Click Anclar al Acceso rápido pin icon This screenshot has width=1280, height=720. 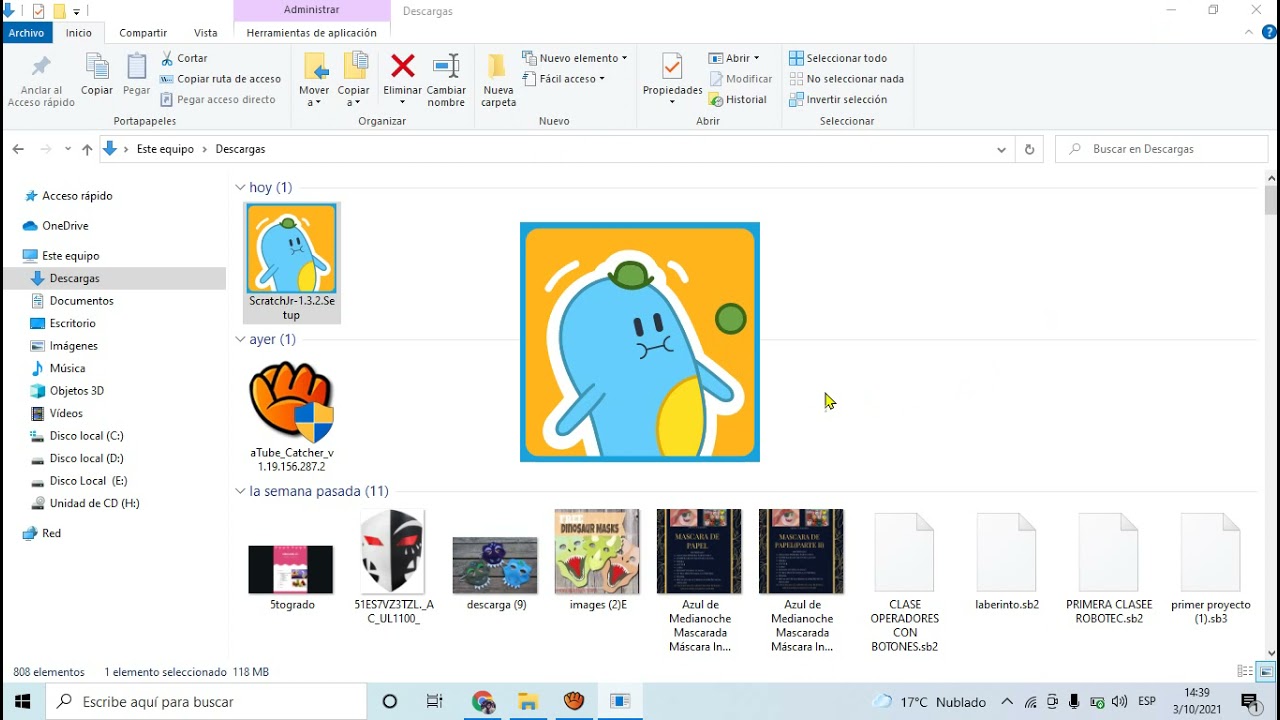(x=41, y=68)
